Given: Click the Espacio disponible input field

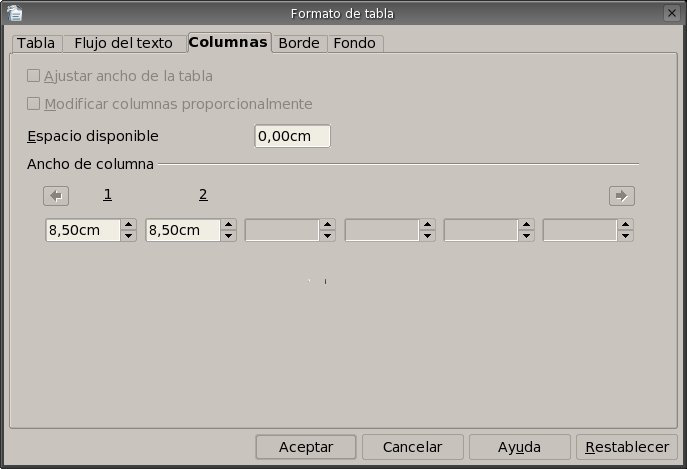Looking at the screenshot, I should coord(291,136).
